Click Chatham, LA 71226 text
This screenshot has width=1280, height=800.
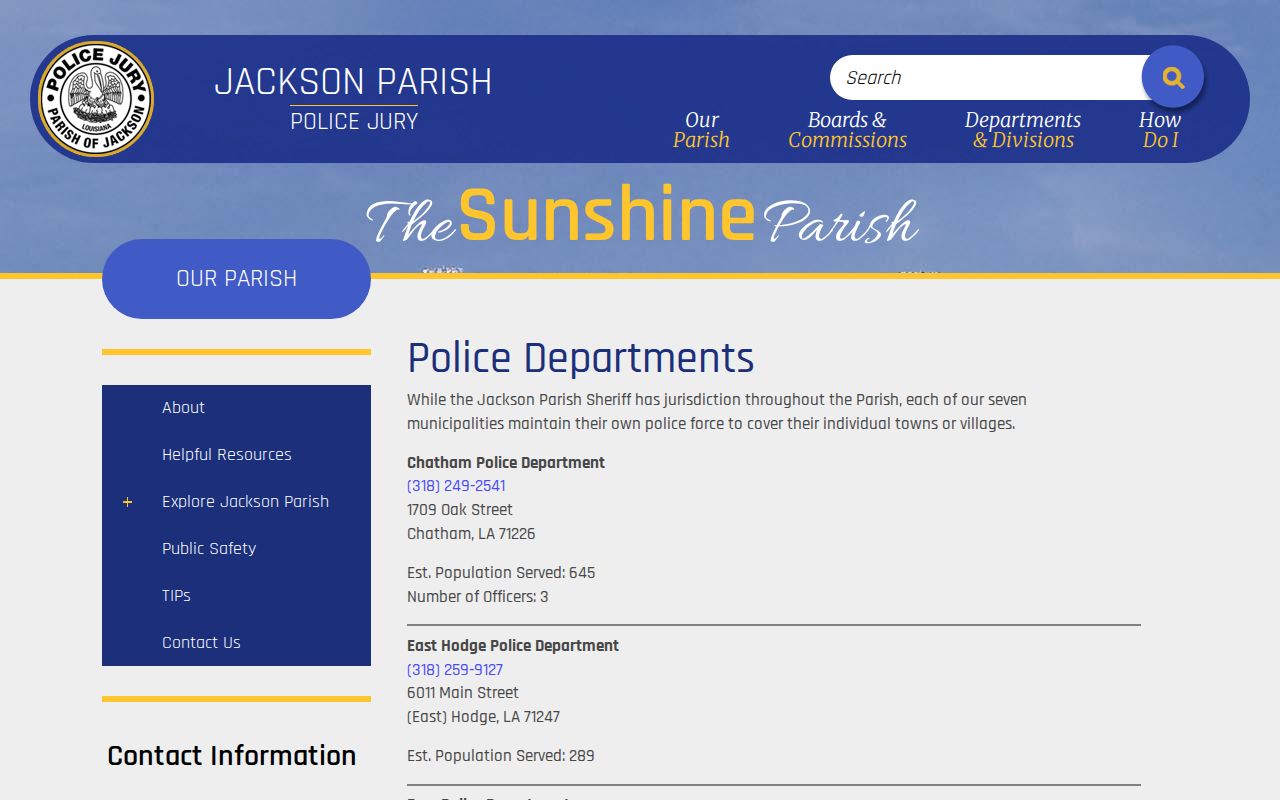[x=471, y=534]
